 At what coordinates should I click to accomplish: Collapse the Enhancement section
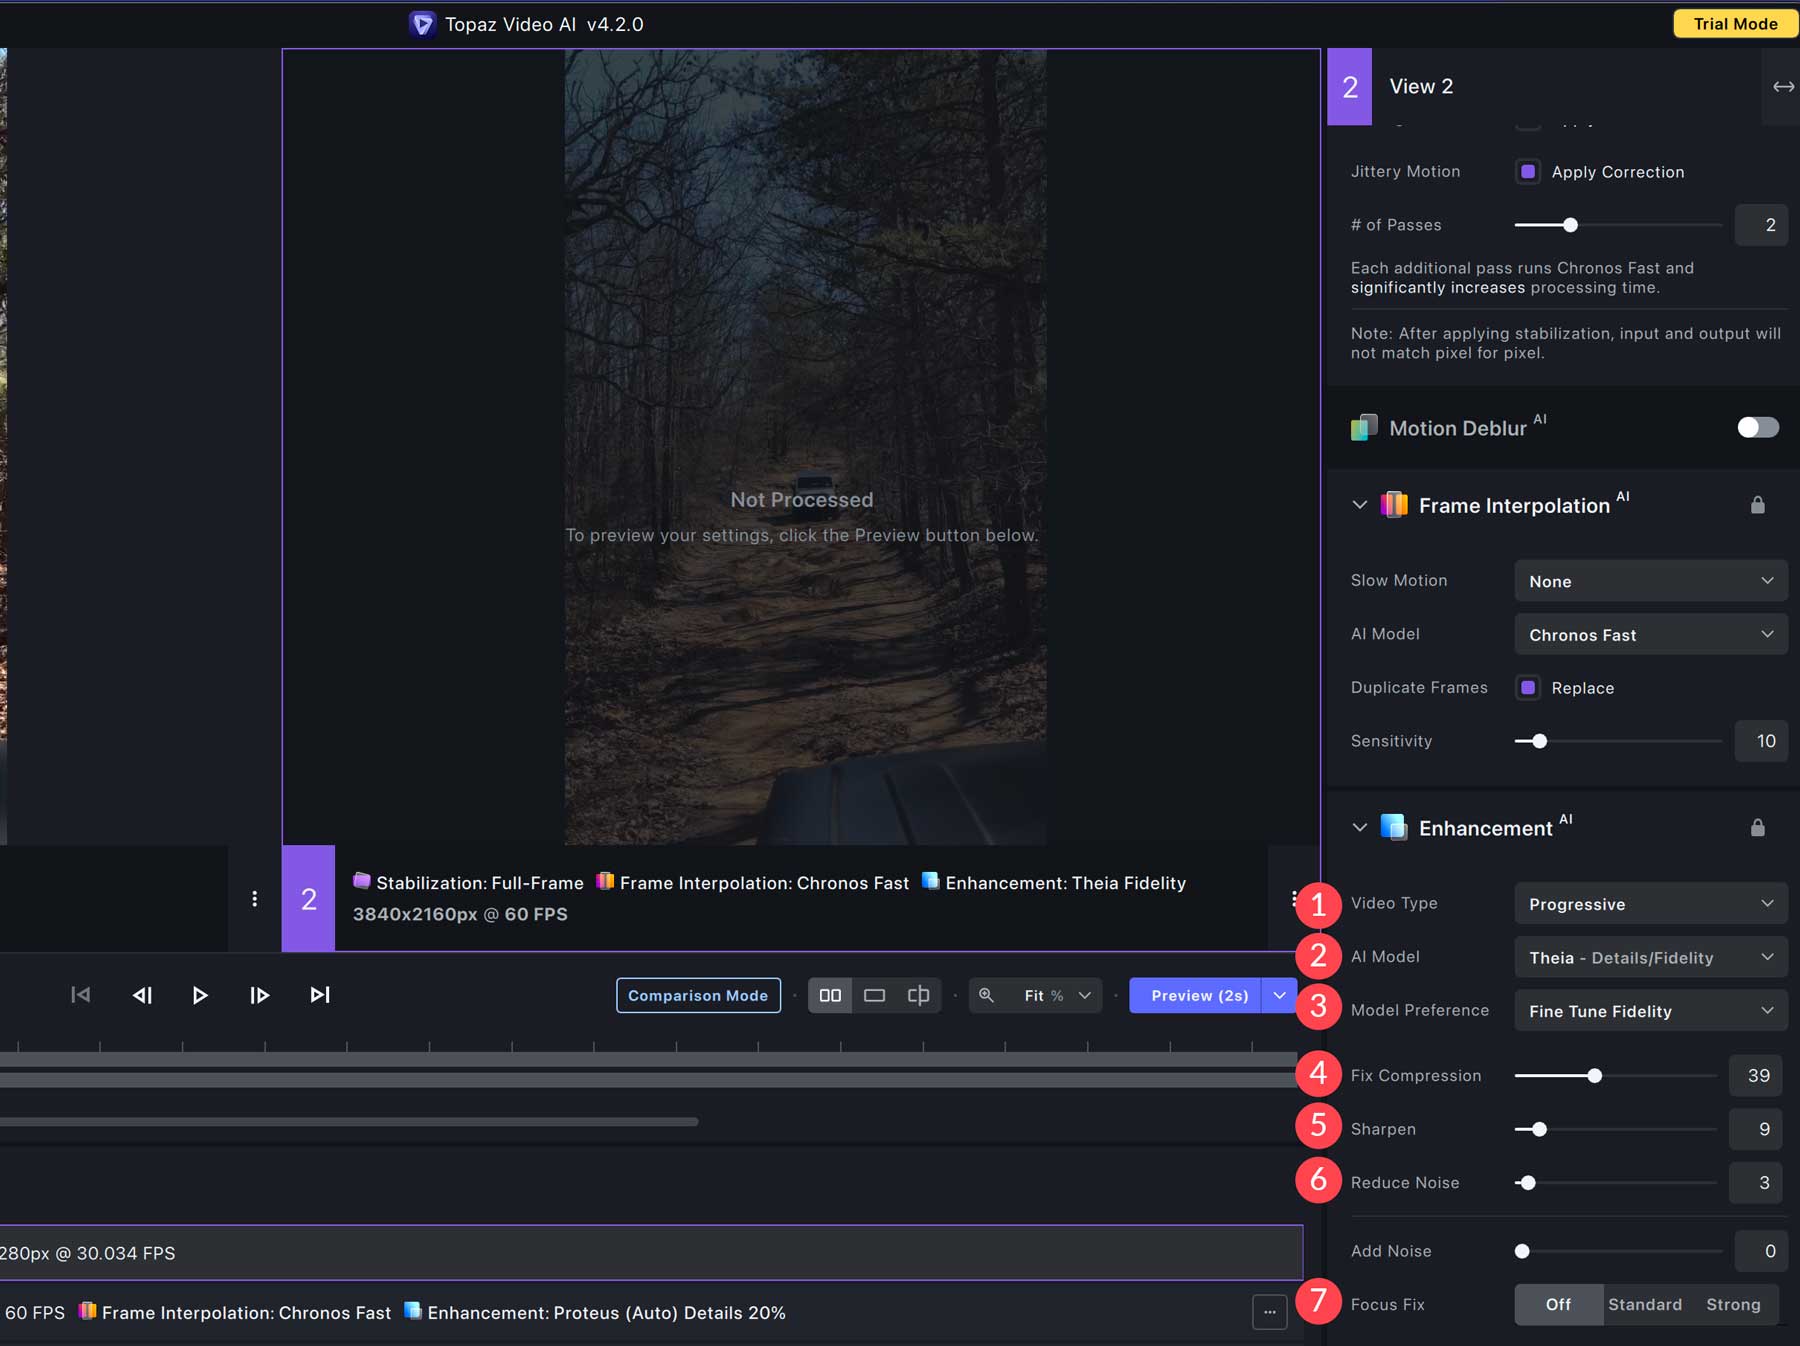pyautogui.click(x=1360, y=827)
